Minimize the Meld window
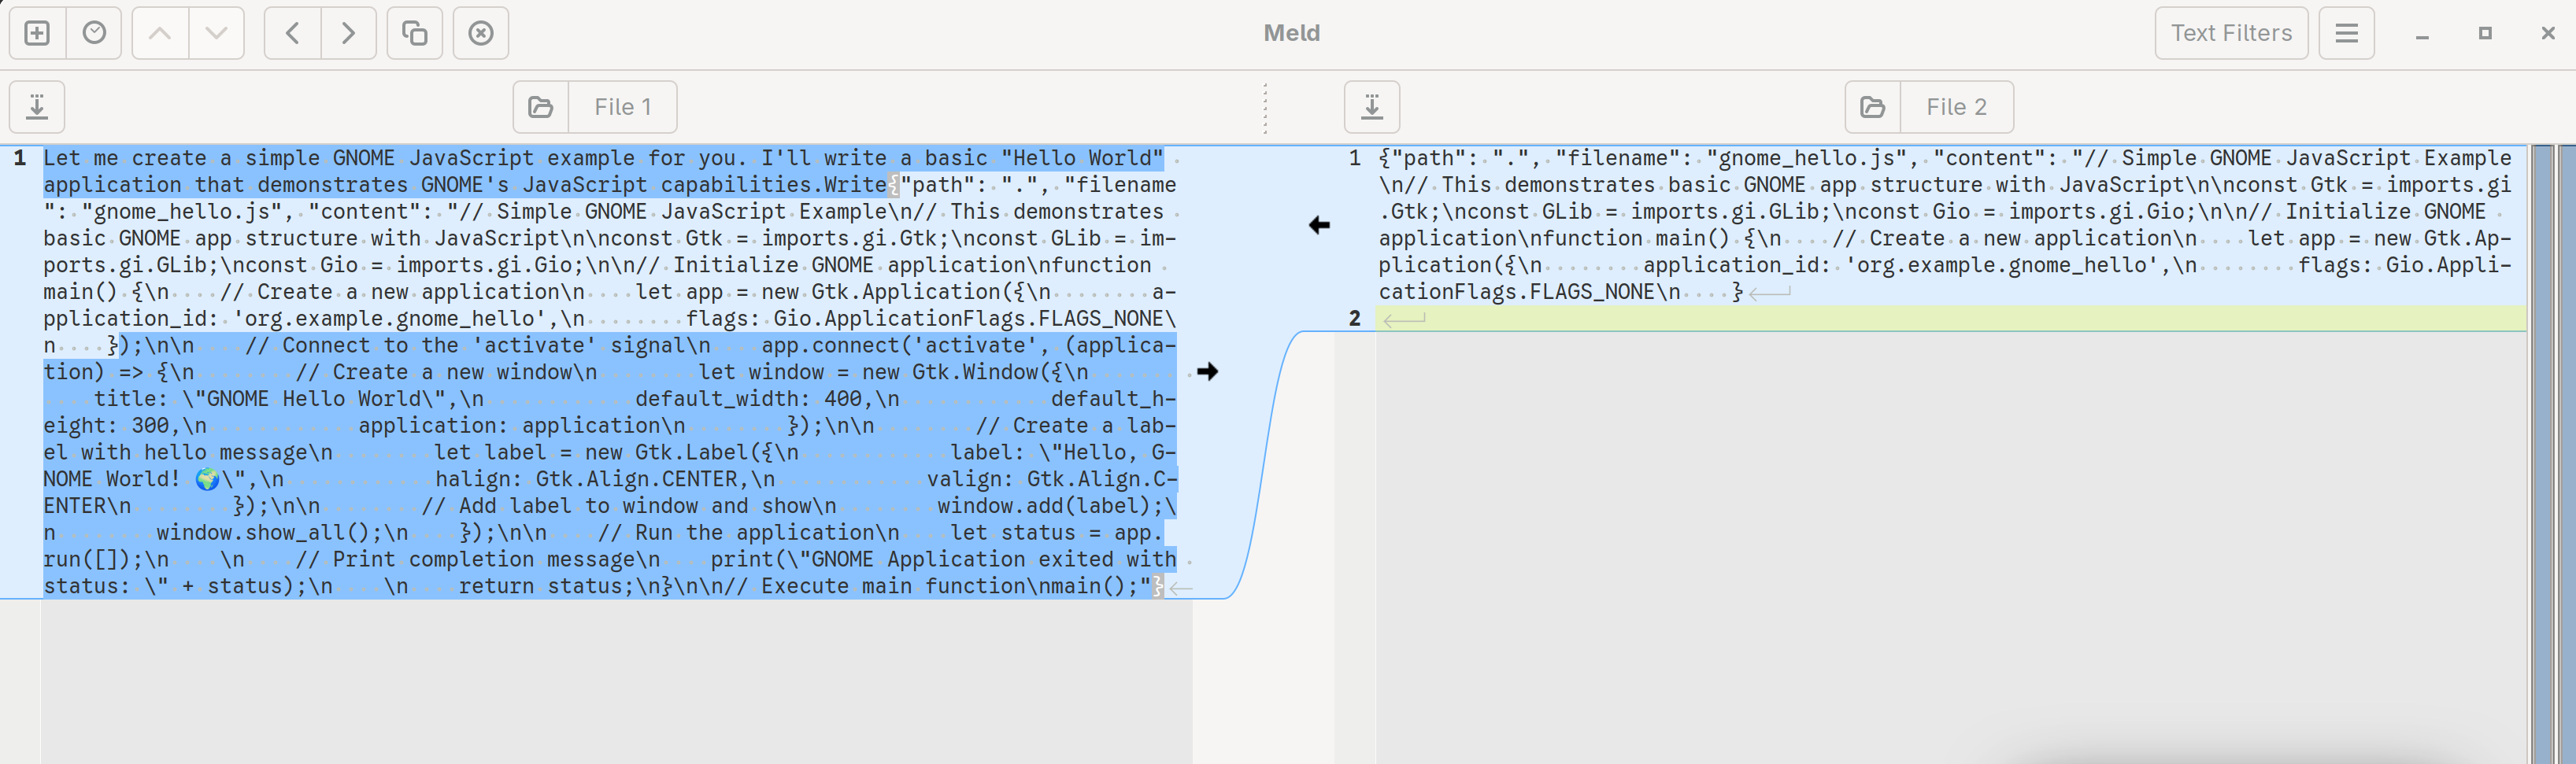2576x764 pixels. pyautogui.click(x=2422, y=33)
